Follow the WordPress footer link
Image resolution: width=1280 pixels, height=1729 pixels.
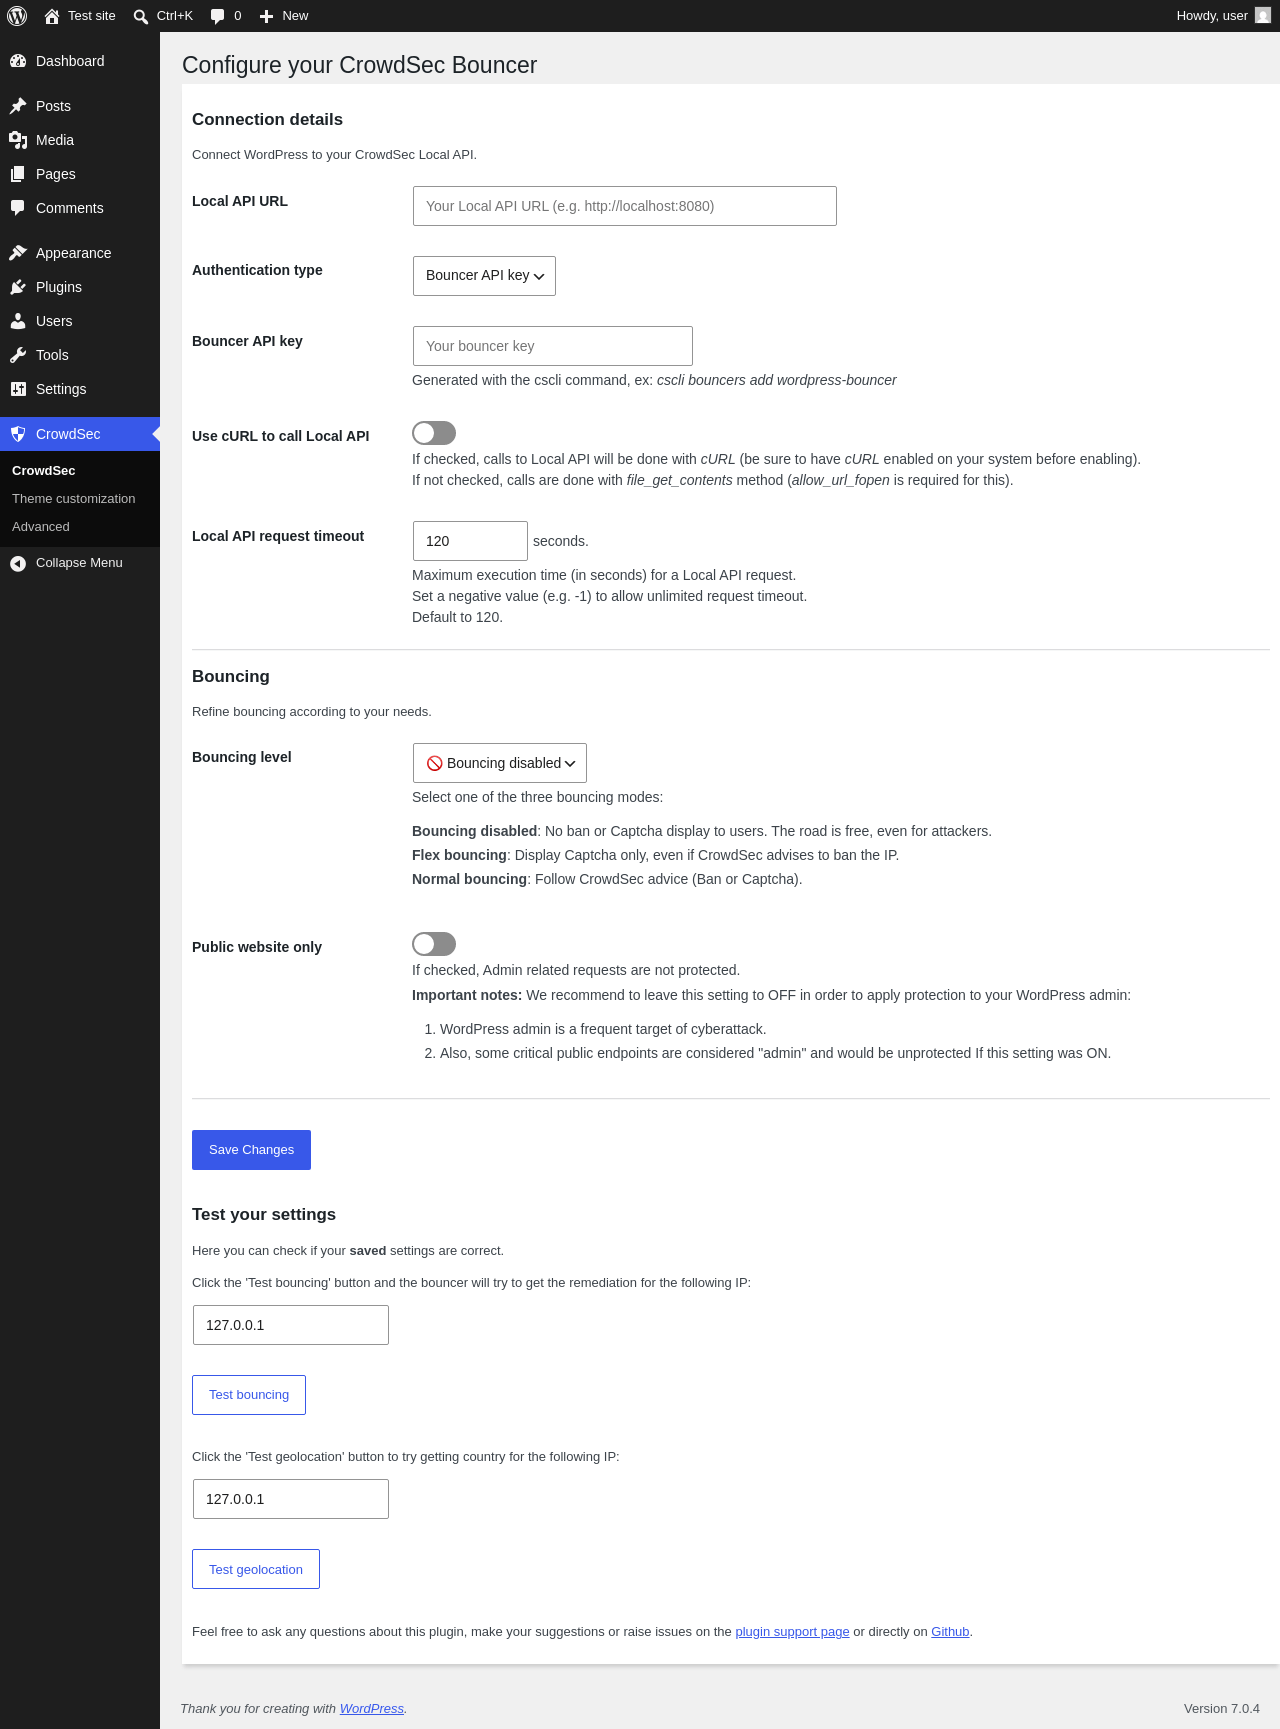(372, 1709)
